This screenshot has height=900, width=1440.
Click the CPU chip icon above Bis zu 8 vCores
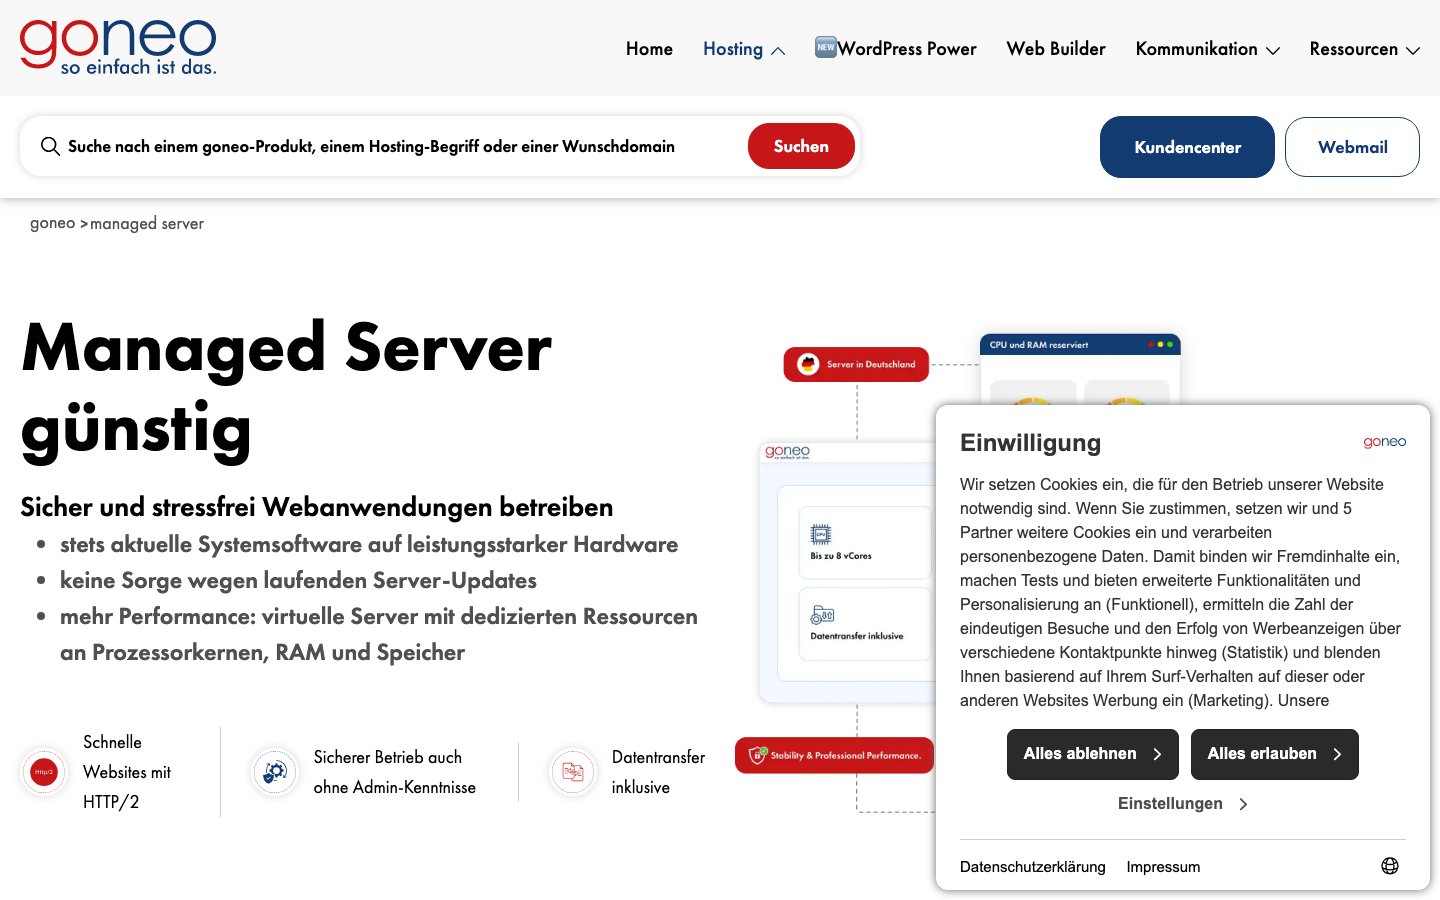[x=821, y=534]
